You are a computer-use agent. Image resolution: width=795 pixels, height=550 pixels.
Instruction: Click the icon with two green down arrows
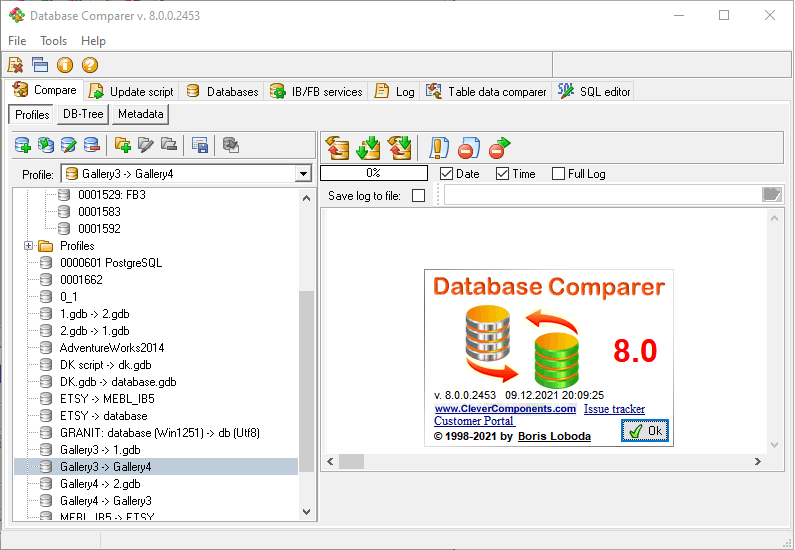(369, 148)
